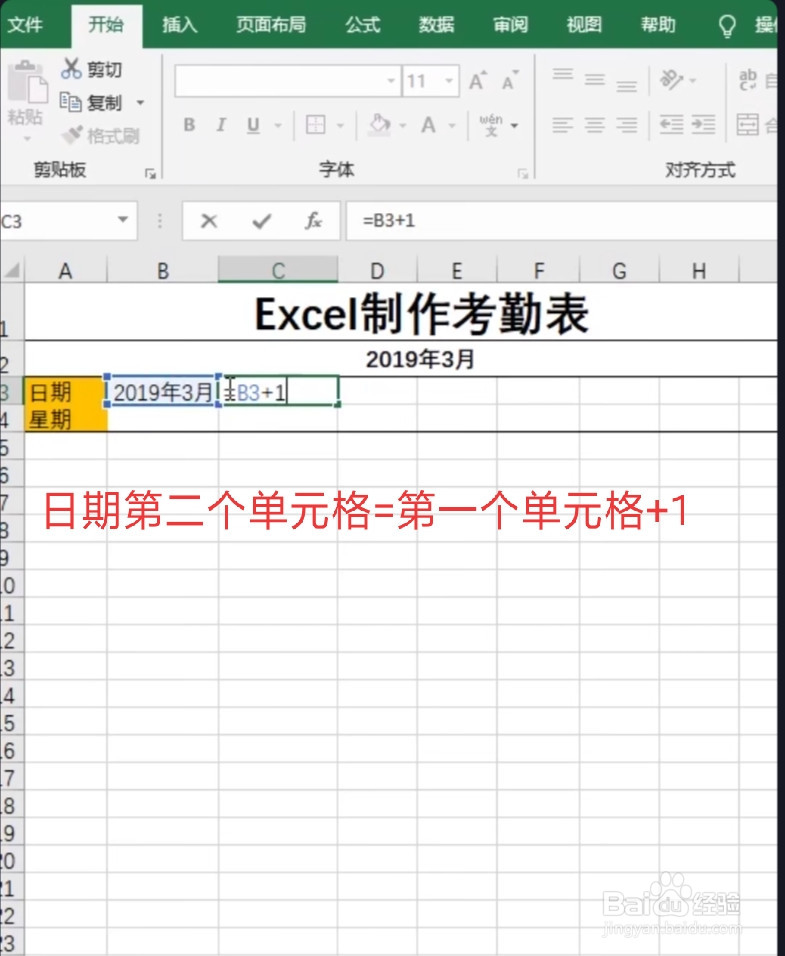Click the Merge and Center icon
This screenshot has width=785, height=956.
coord(748,124)
